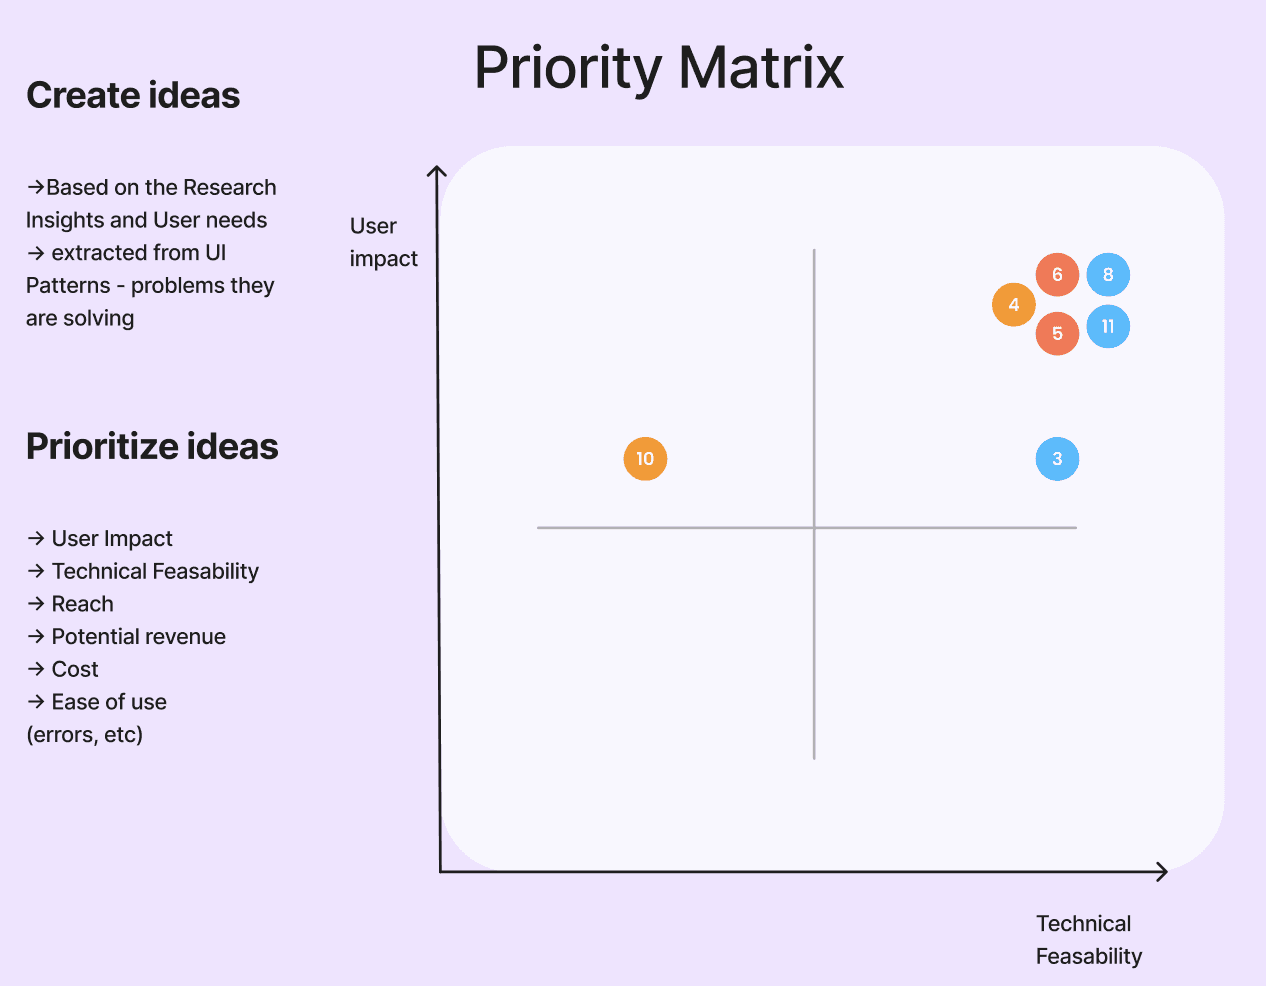
Task: Click the User impact axis label
Action: click(x=384, y=242)
